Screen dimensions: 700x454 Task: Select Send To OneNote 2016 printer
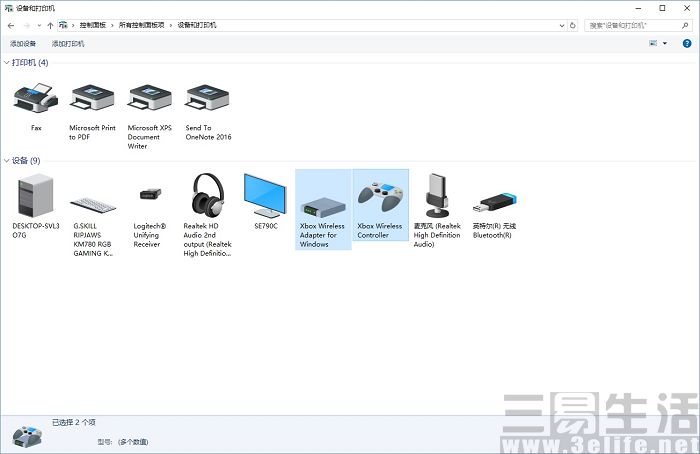208,98
